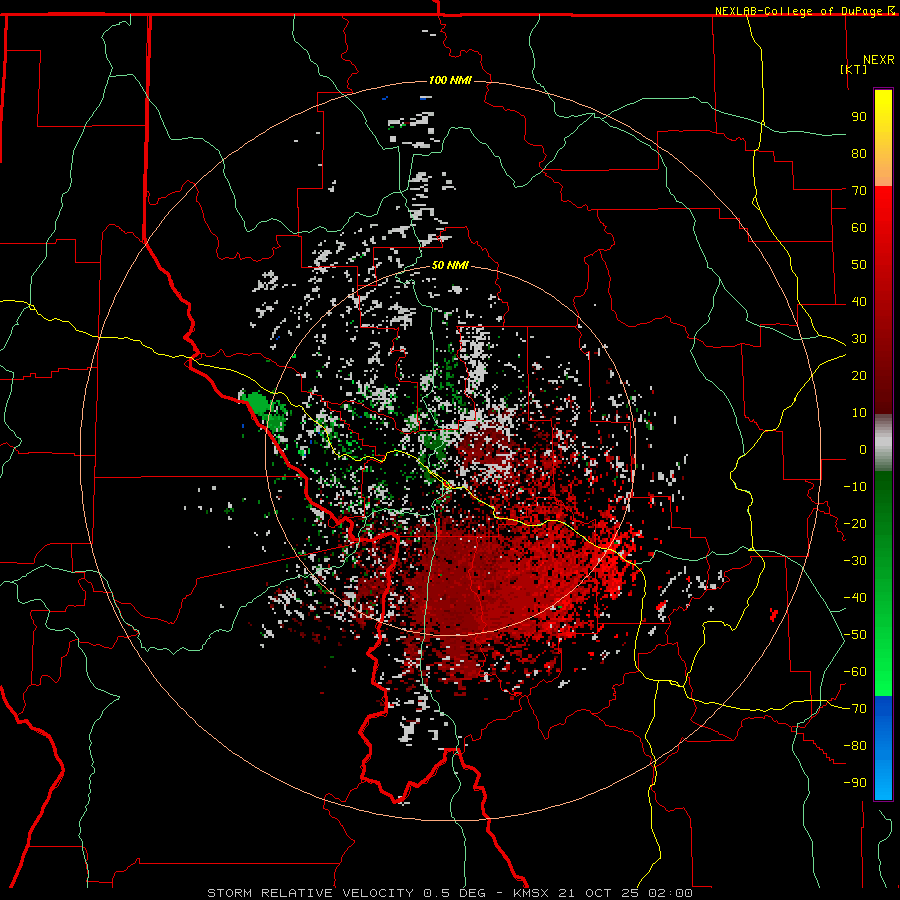Click the 0 value on velocity scale
Screen dimensions: 900x900
862,449
